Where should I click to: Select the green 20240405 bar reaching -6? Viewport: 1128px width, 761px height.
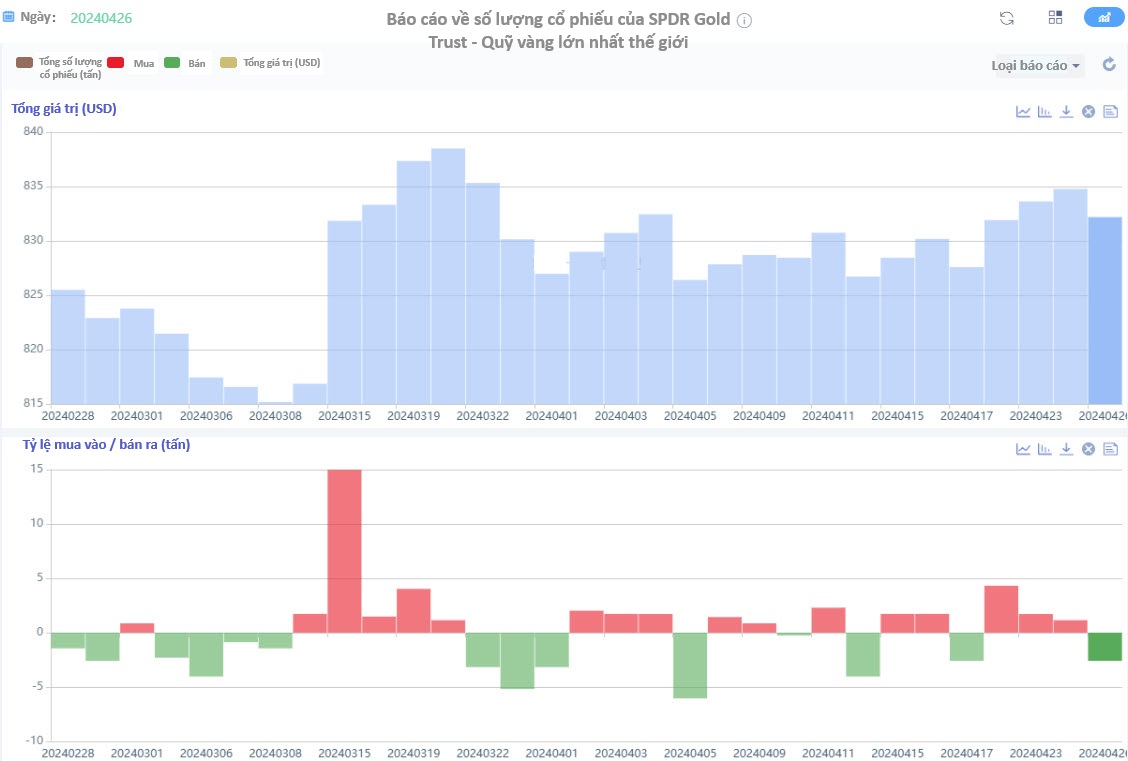point(690,665)
